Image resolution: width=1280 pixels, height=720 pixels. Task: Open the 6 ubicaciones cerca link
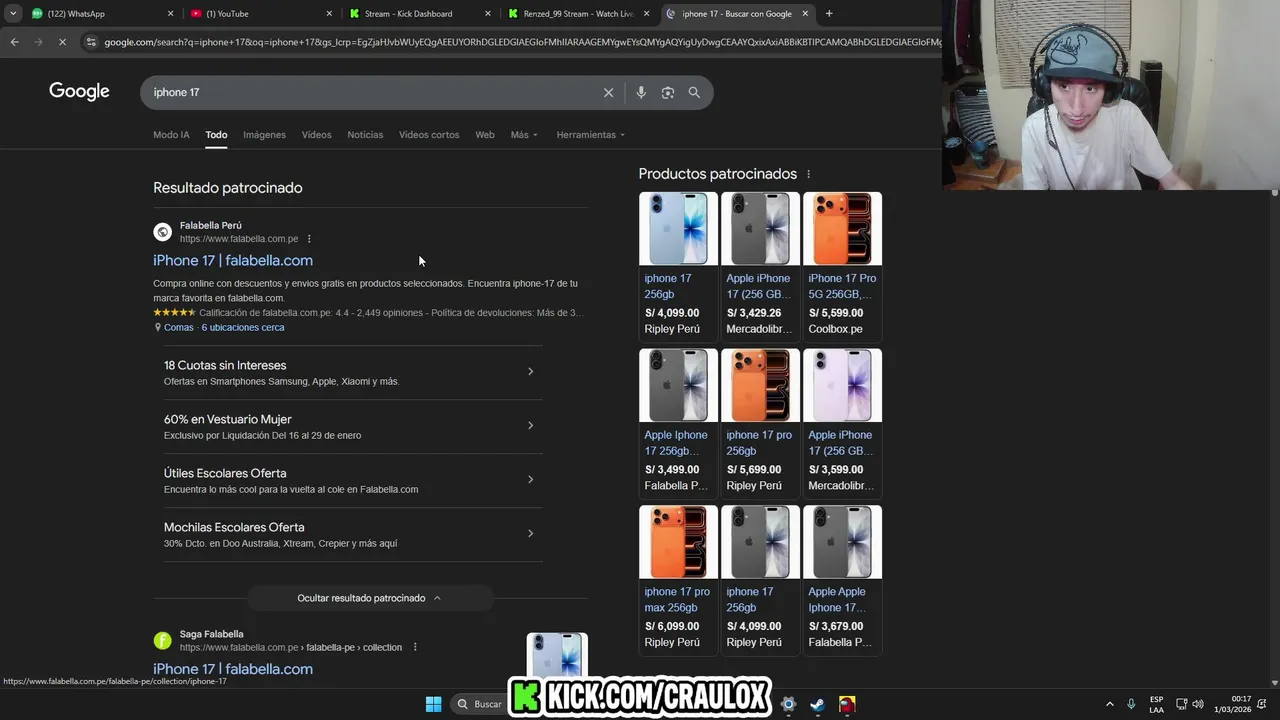pos(243,327)
